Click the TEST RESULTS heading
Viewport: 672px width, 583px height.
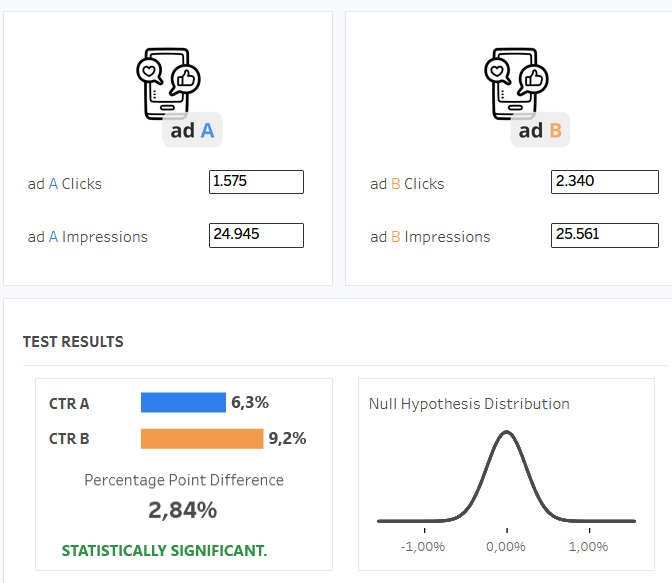pos(73,342)
